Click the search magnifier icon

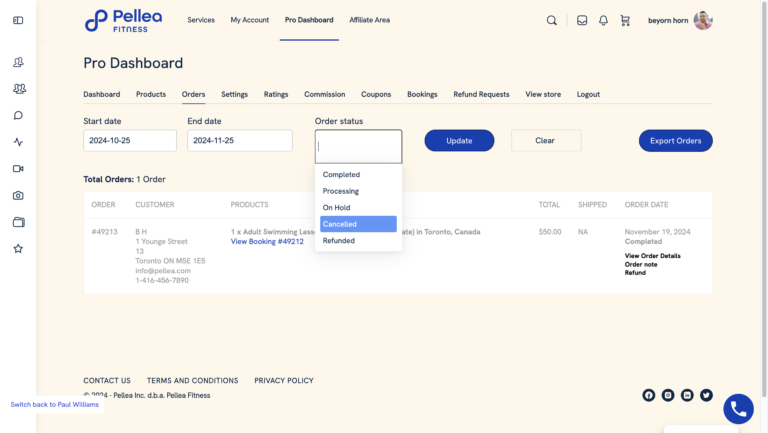pyautogui.click(x=552, y=20)
